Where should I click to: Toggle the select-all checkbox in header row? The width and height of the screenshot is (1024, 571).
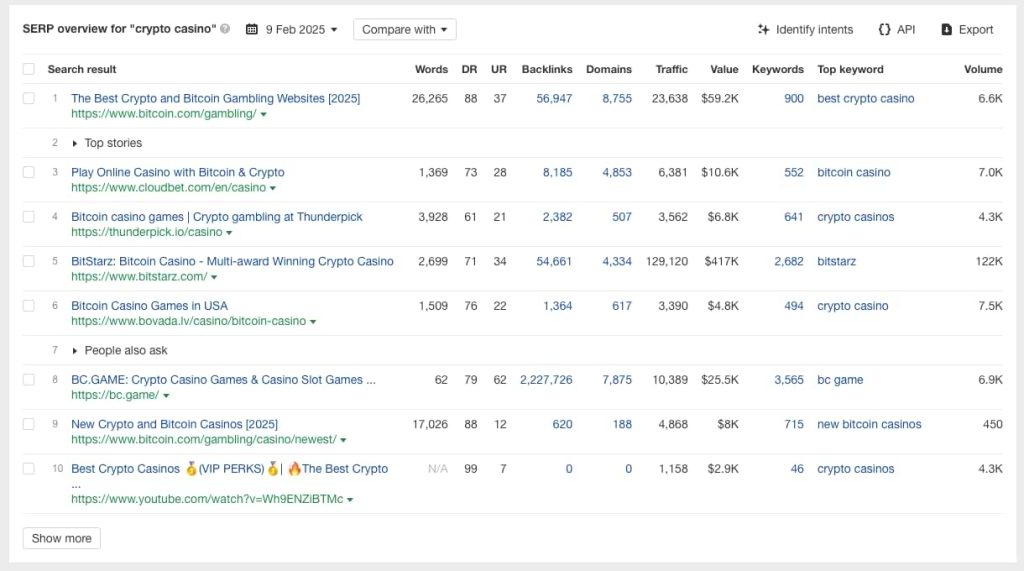click(29, 69)
